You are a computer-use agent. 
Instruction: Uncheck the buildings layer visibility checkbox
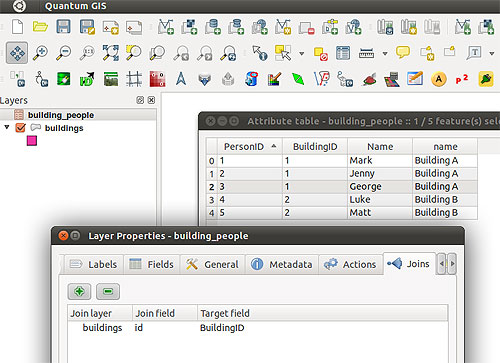(20, 128)
